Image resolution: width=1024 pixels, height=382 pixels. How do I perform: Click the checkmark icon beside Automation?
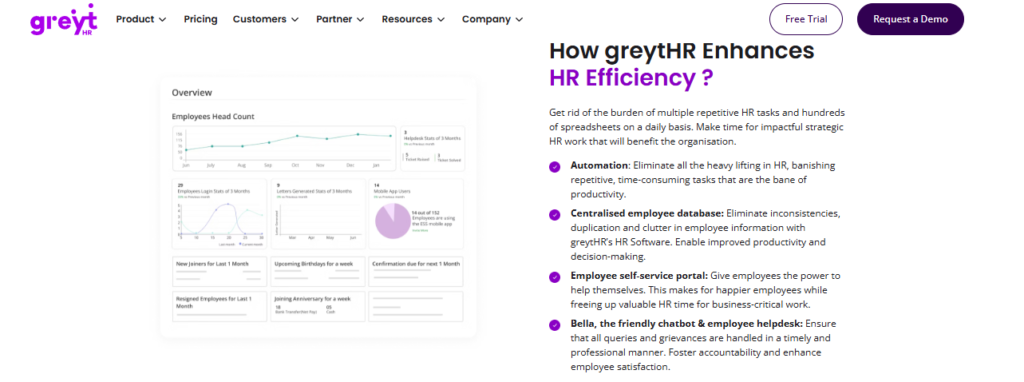click(554, 167)
